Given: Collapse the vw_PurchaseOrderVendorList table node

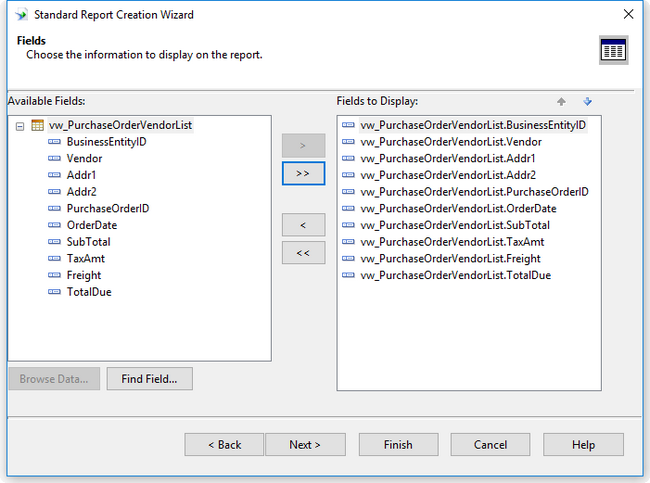Looking at the screenshot, I should pyautogui.click(x=20, y=126).
